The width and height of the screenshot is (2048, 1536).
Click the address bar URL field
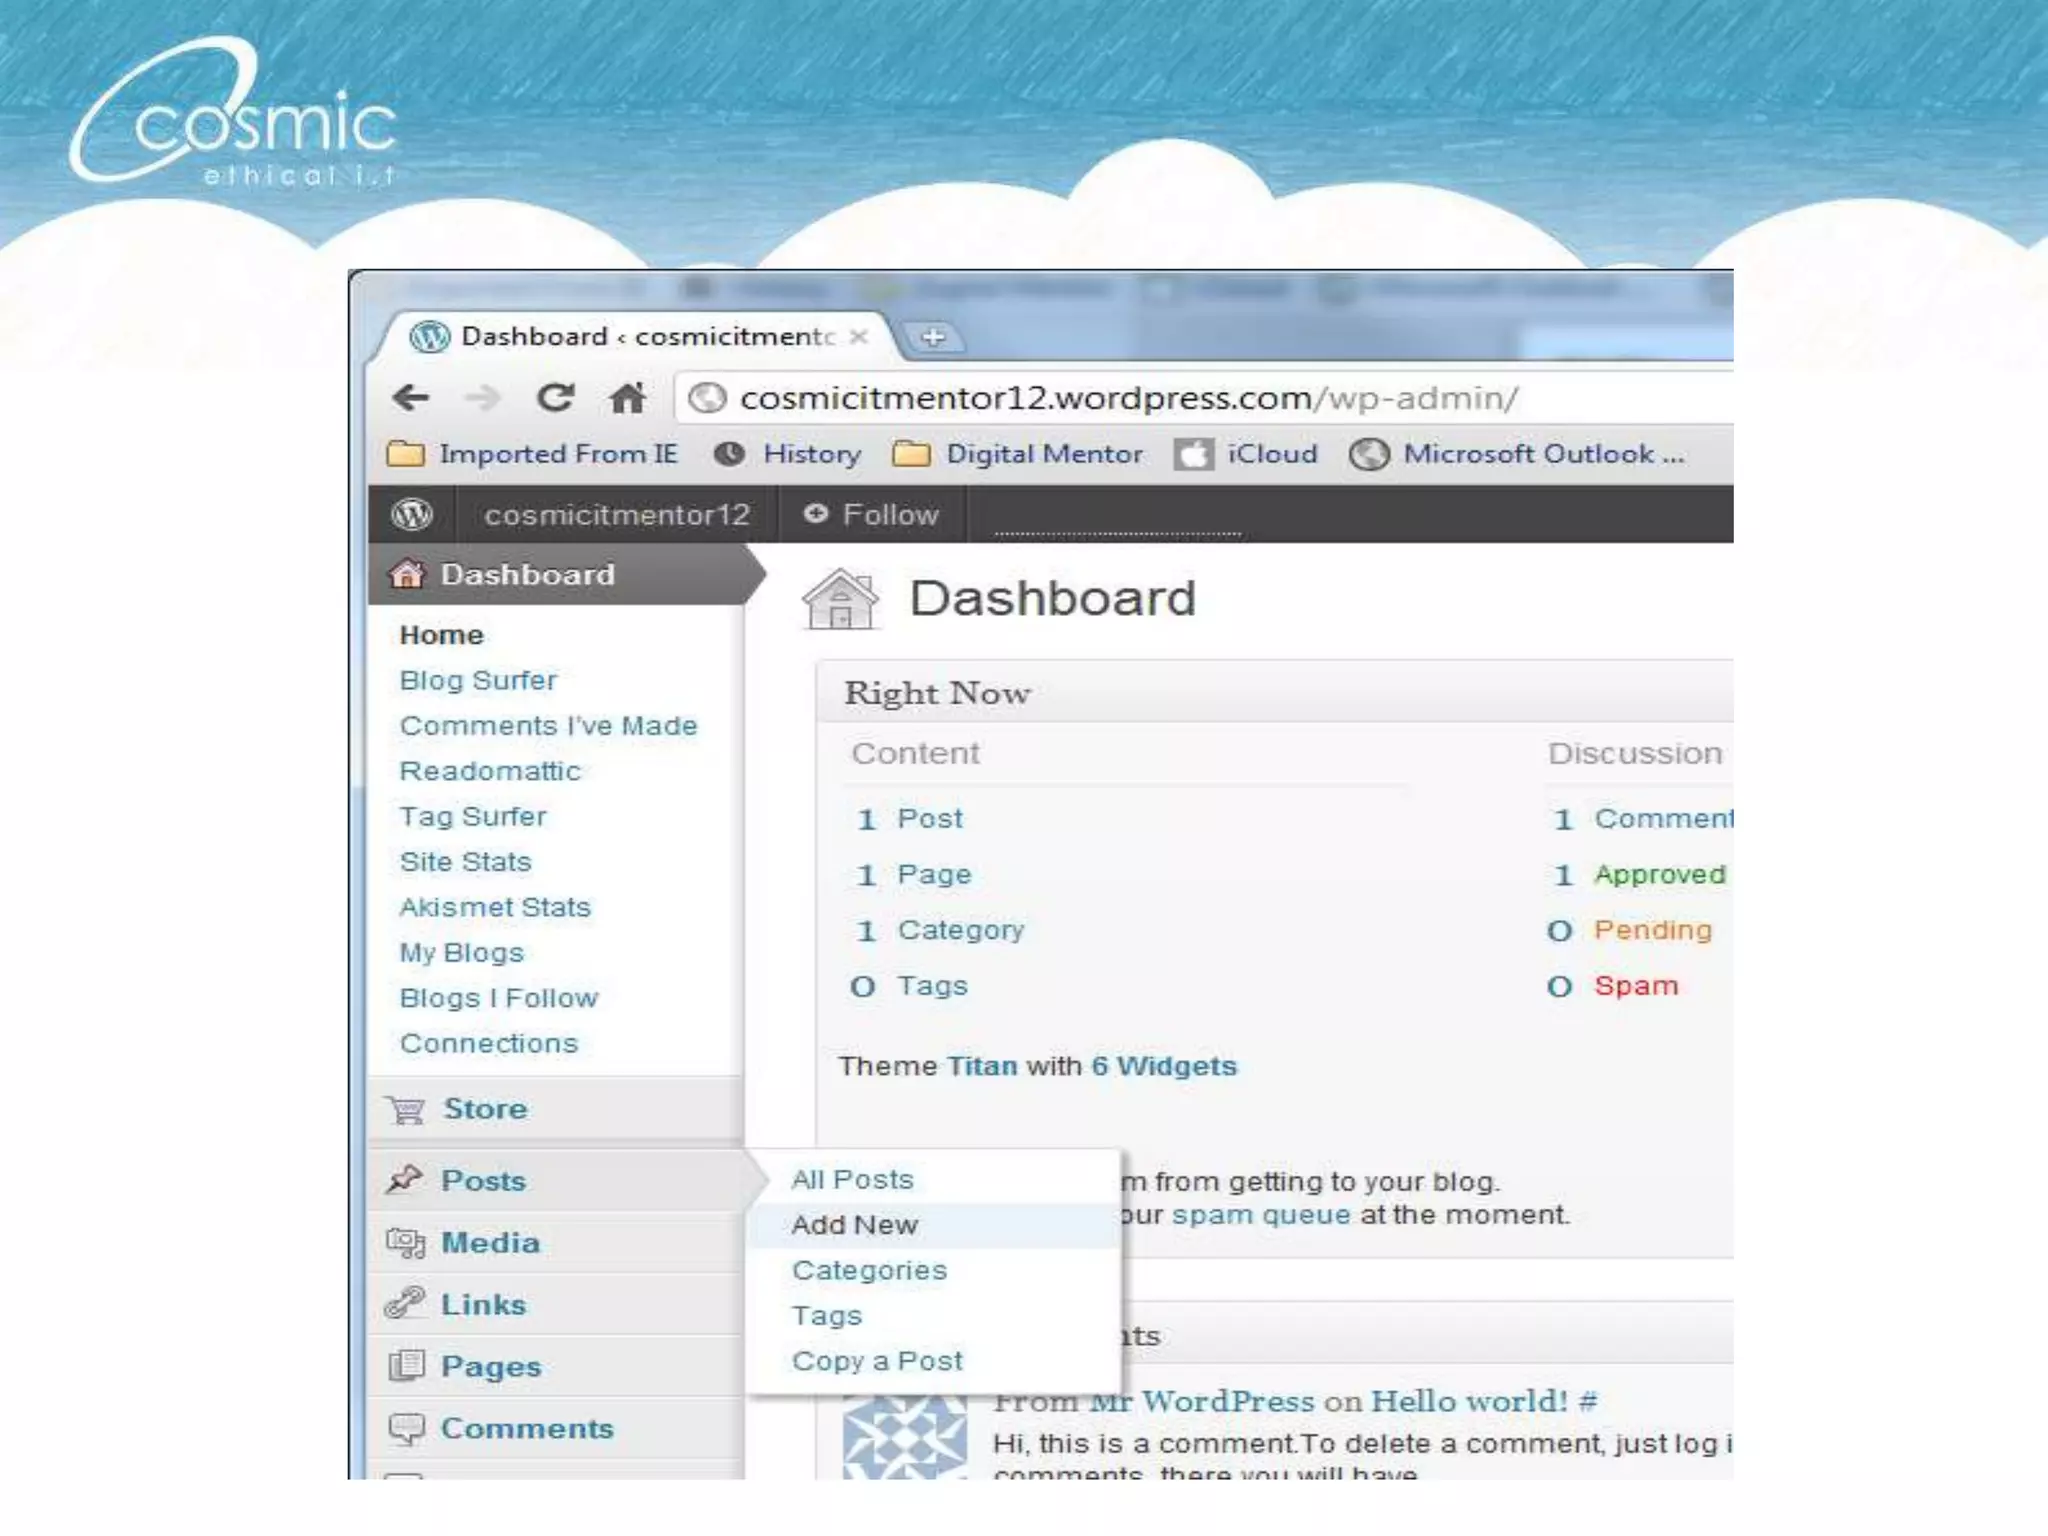click(x=1128, y=398)
